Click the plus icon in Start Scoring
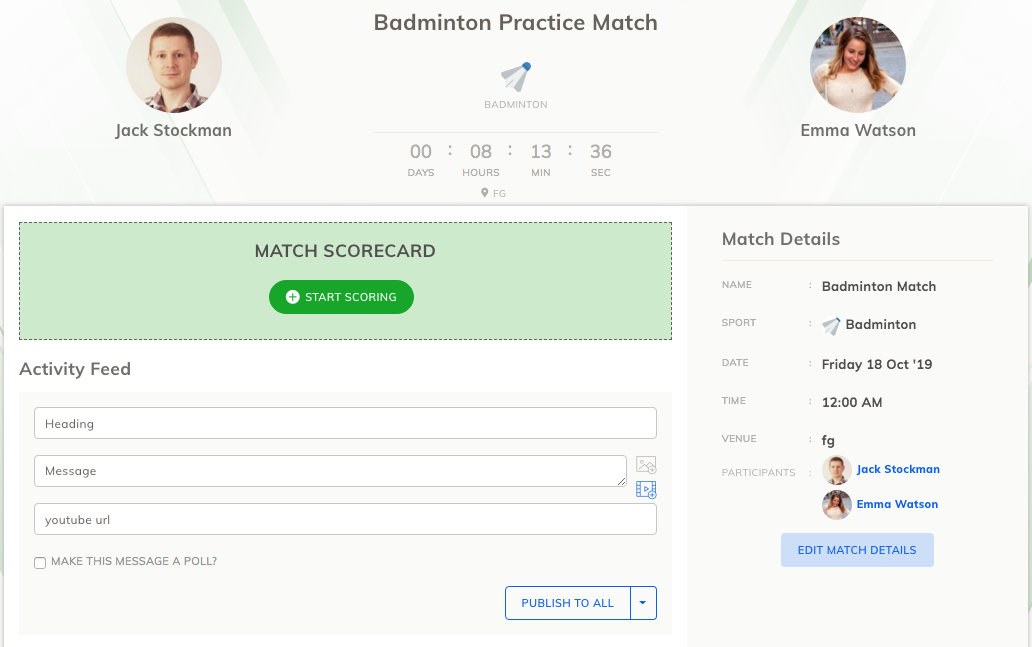 click(x=292, y=297)
